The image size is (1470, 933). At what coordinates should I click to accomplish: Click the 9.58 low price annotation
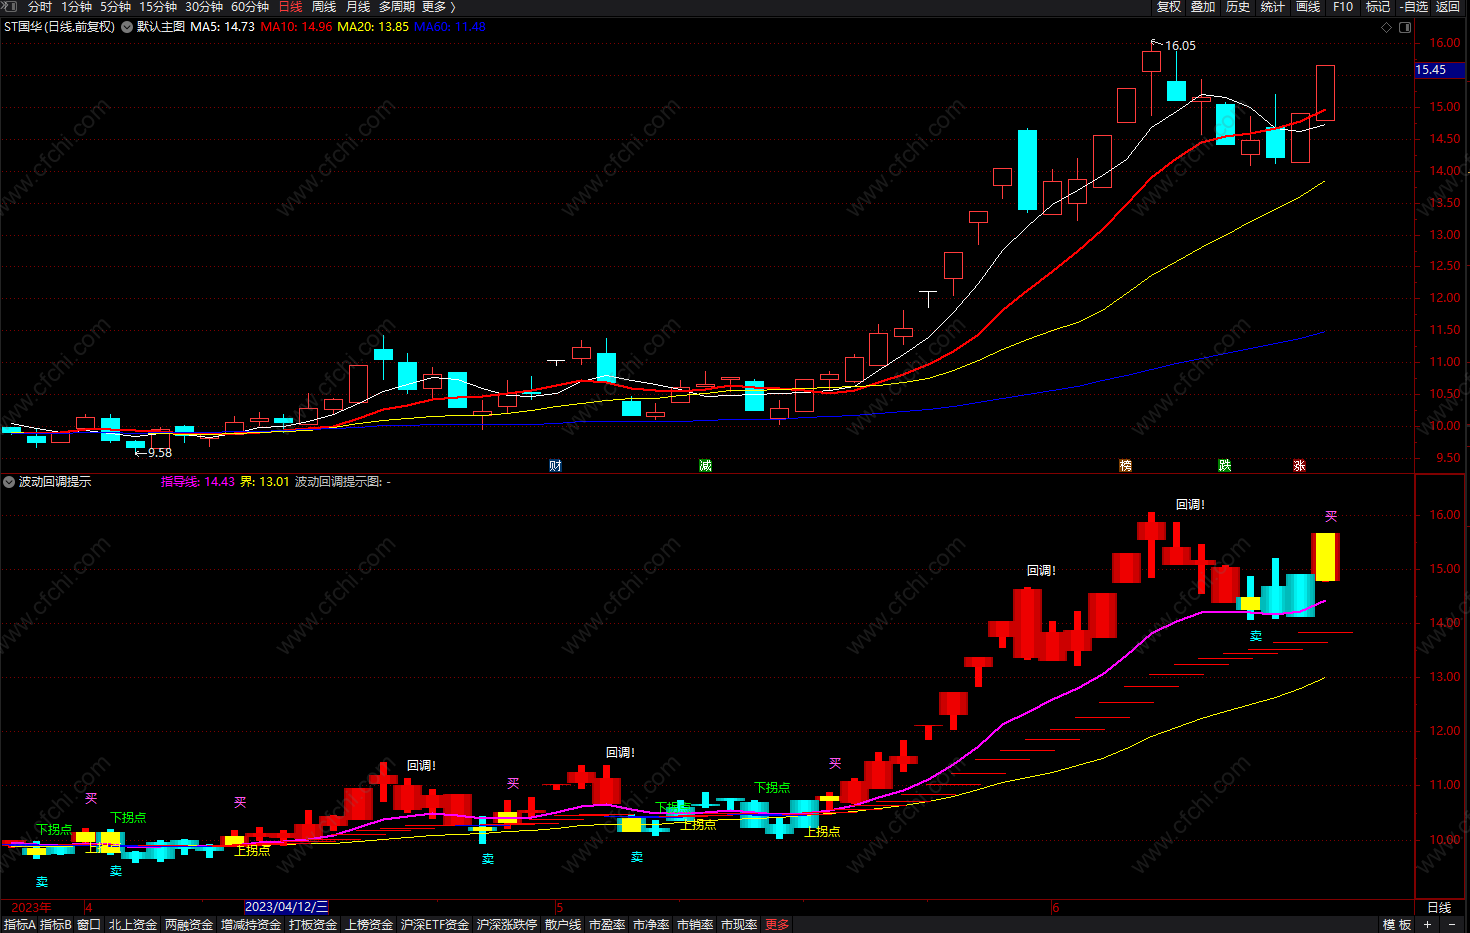click(x=160, y=453)
